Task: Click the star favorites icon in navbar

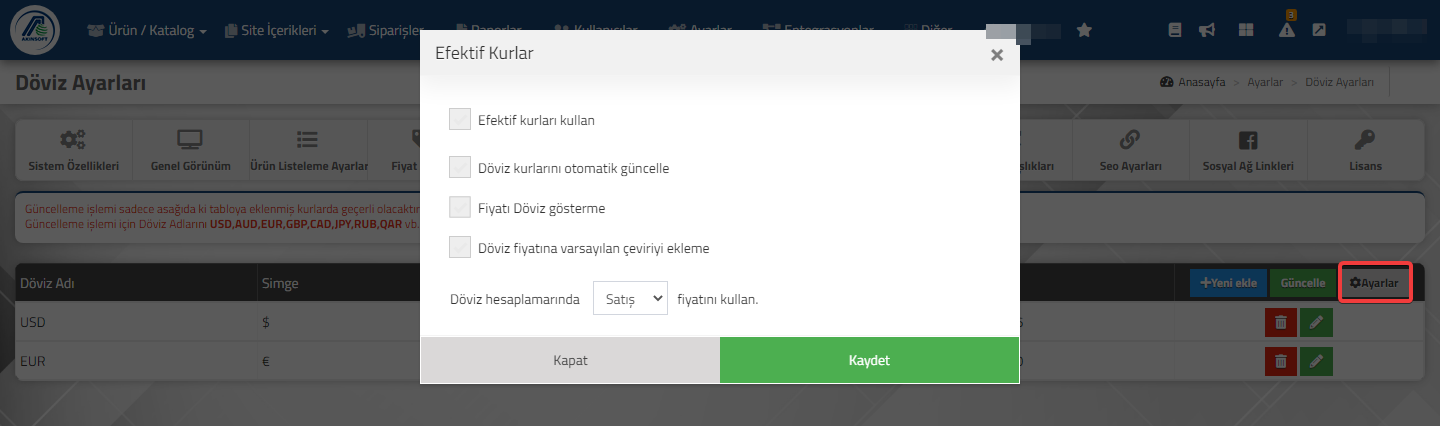Action: coord(1084,30)
